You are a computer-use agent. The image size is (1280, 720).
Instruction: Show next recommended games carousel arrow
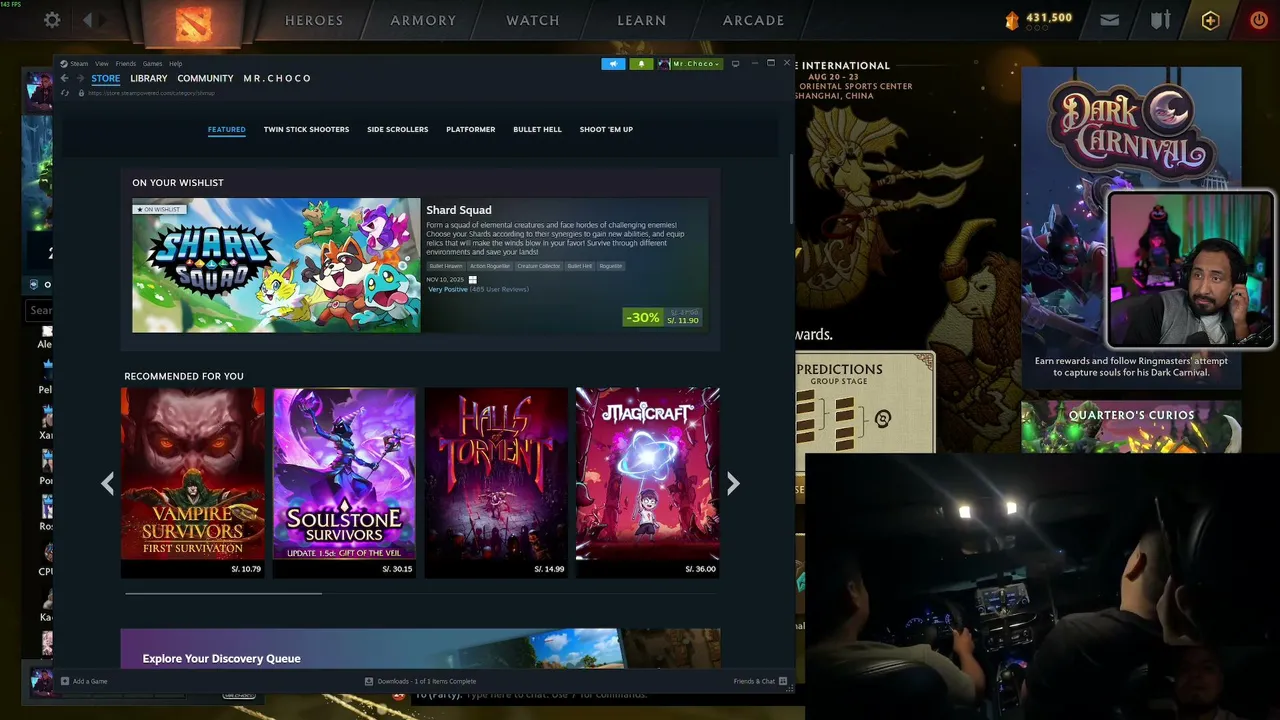(733, 484)
